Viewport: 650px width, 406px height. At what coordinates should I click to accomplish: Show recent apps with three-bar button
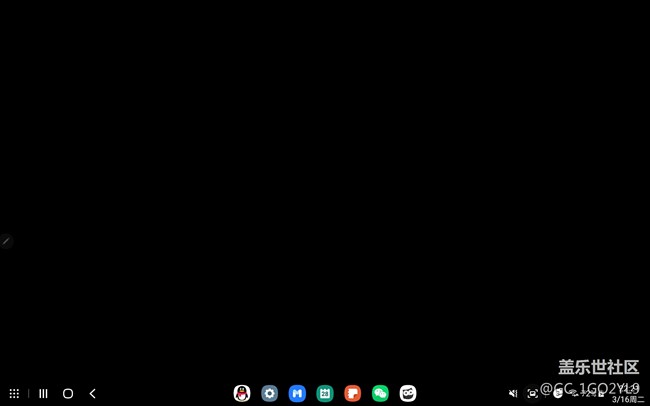43,393
